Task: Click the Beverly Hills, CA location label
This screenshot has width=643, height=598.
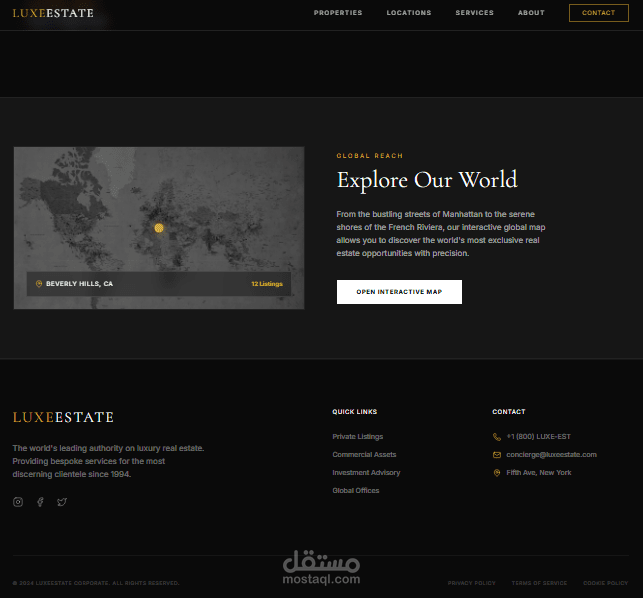Action: 80,284
